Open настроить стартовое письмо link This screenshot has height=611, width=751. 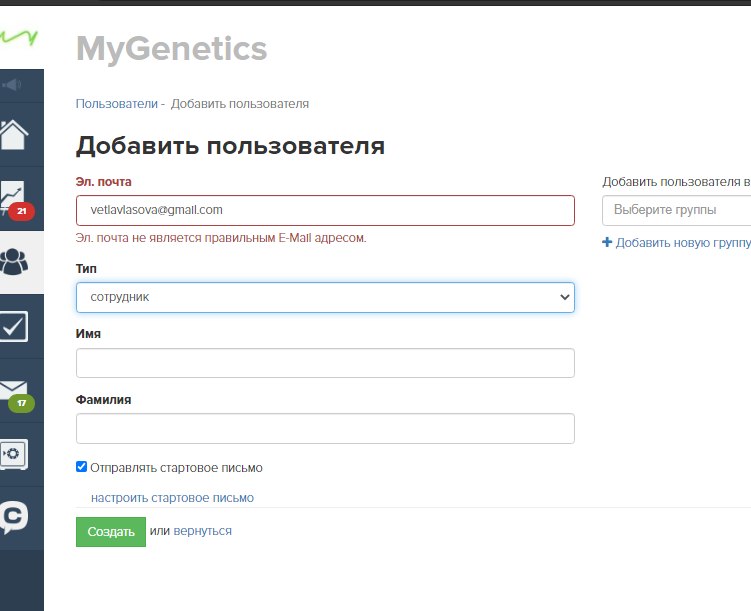tap(172, 498)
